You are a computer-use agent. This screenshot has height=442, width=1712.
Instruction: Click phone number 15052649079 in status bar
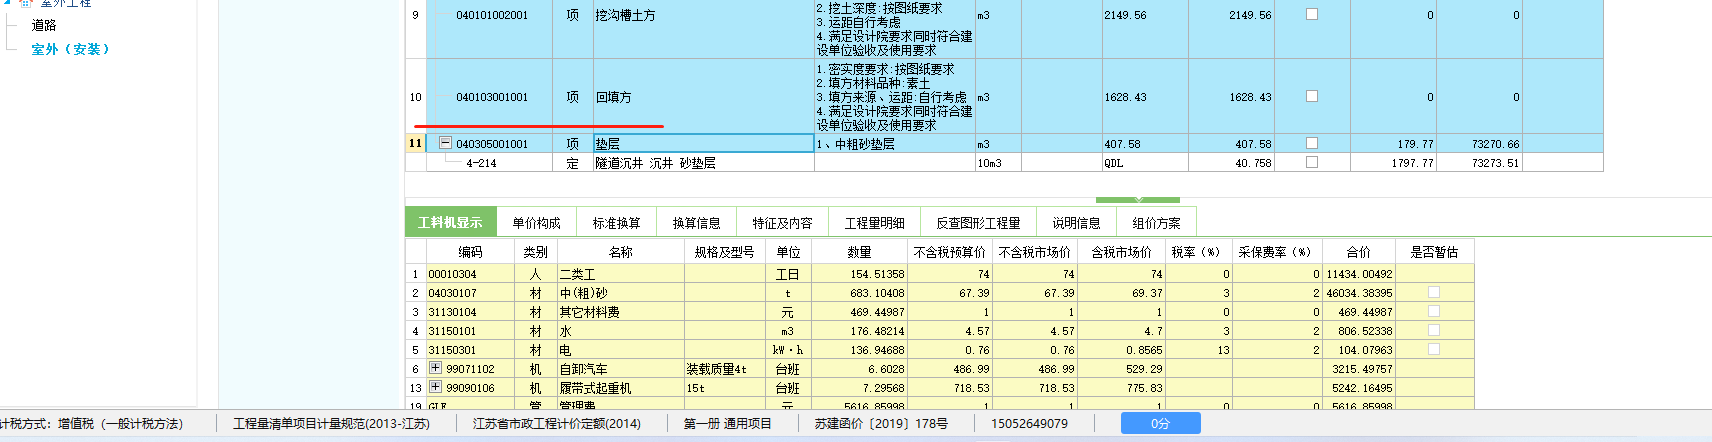[1029, 423]
